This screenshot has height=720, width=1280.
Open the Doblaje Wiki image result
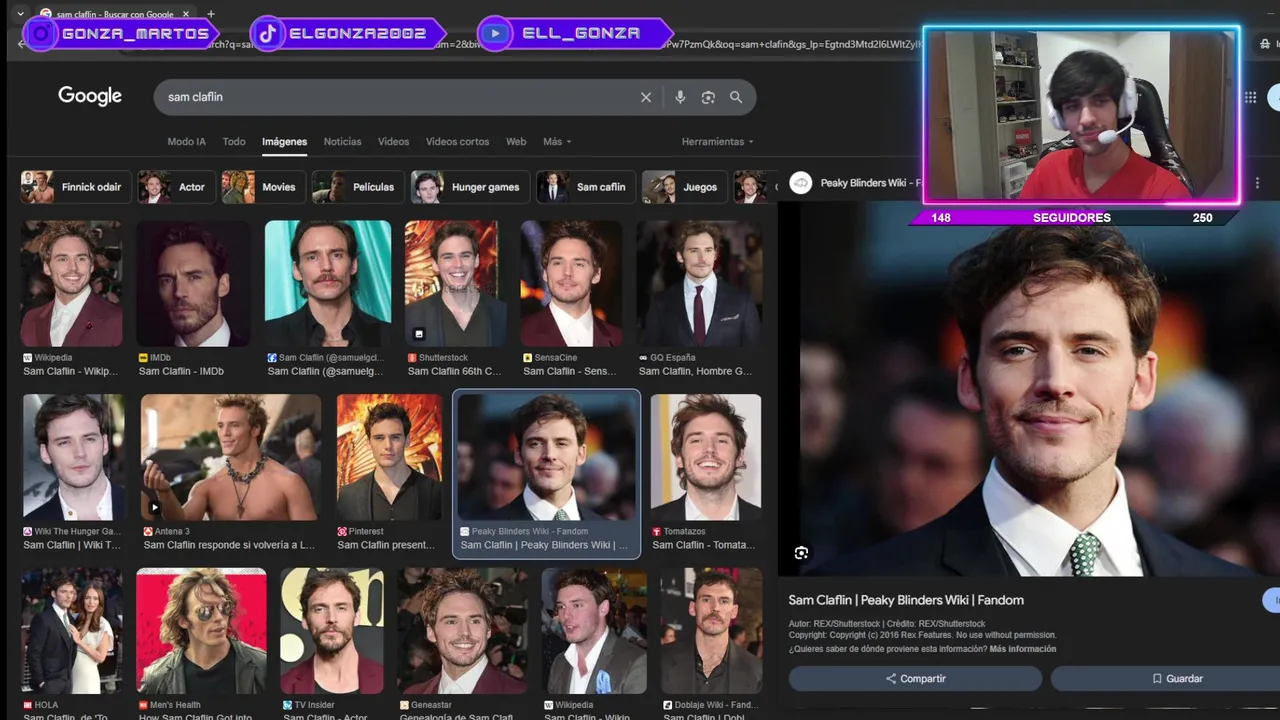[x=711, y=631]
